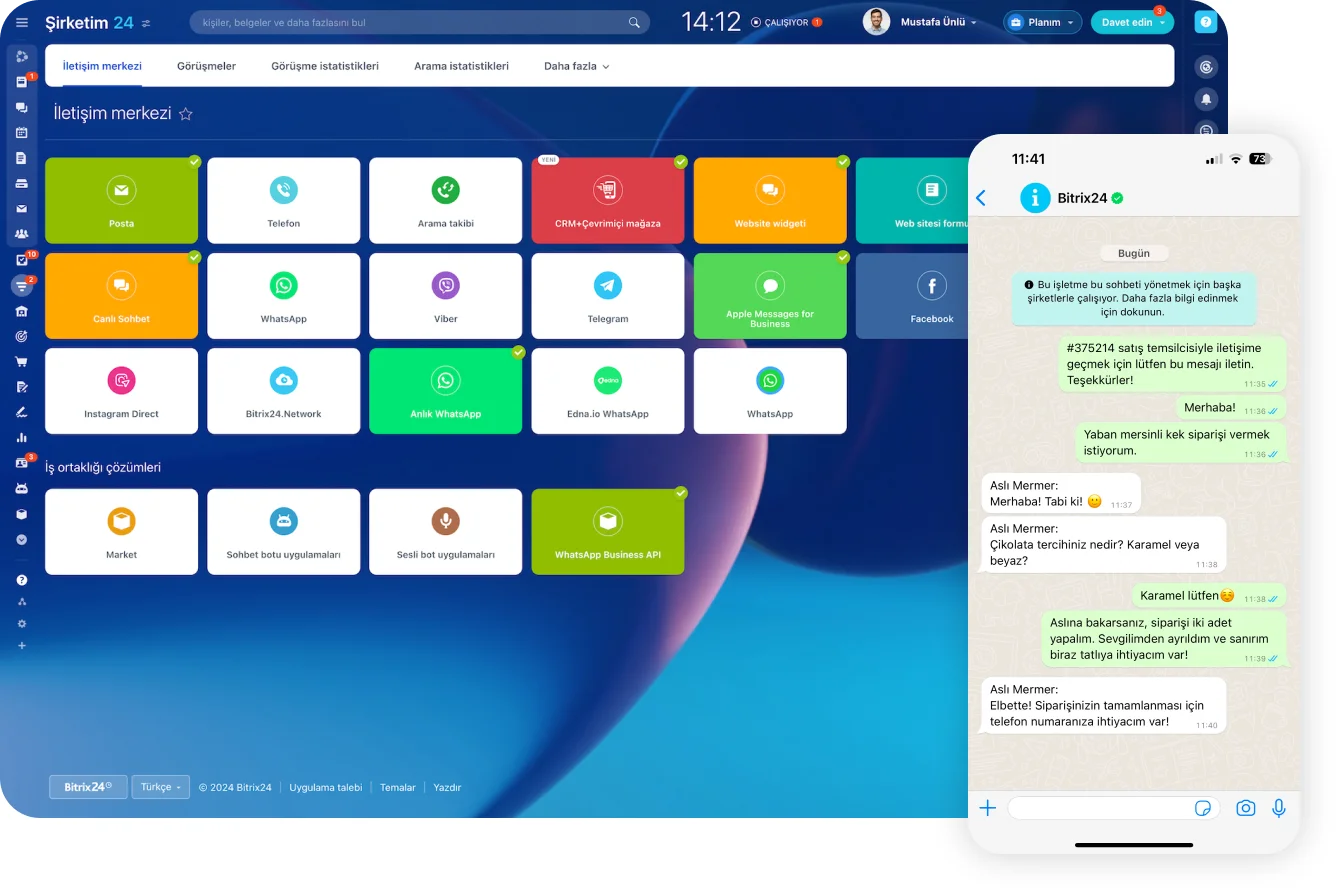Open CRM funnel icon with badge 2

click(x=22, y=285)
